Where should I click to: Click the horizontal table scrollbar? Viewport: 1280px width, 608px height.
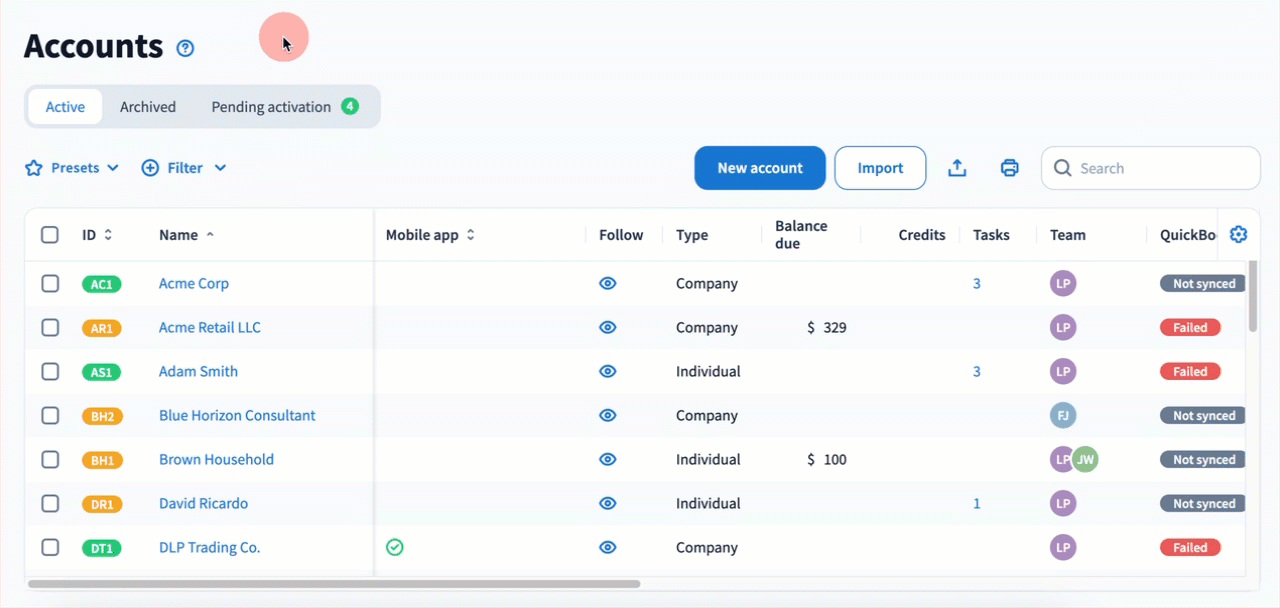(x=334, y=583)
